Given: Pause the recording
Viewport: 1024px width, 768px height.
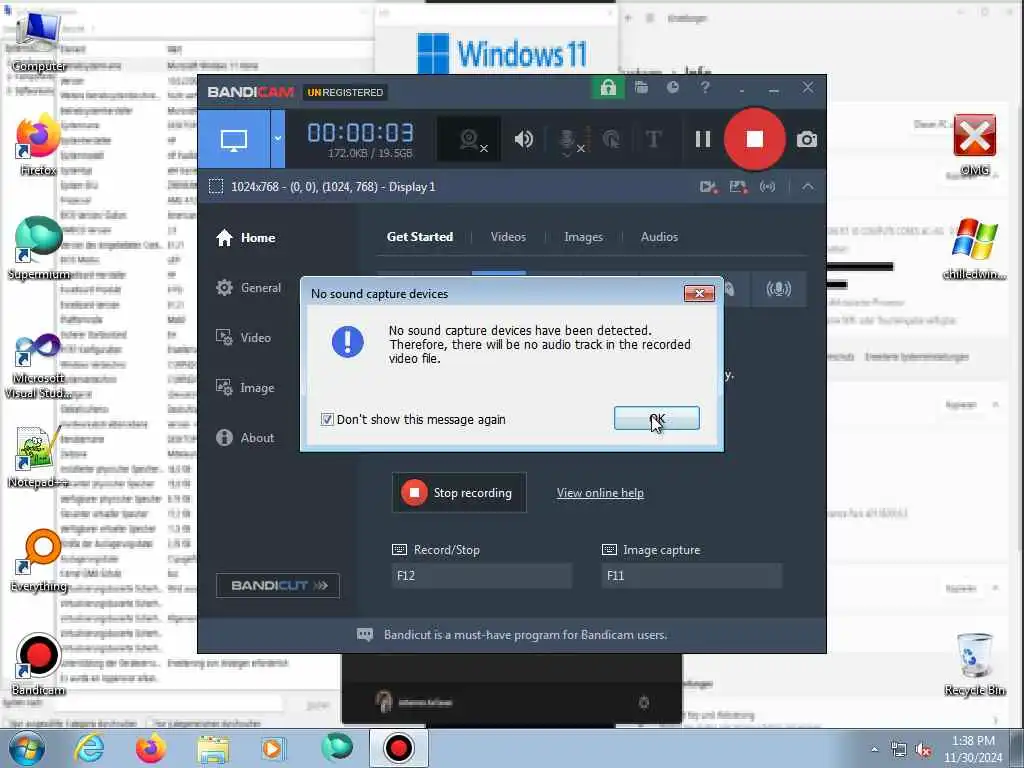Looking at the screenshot, I should point(703,139).
